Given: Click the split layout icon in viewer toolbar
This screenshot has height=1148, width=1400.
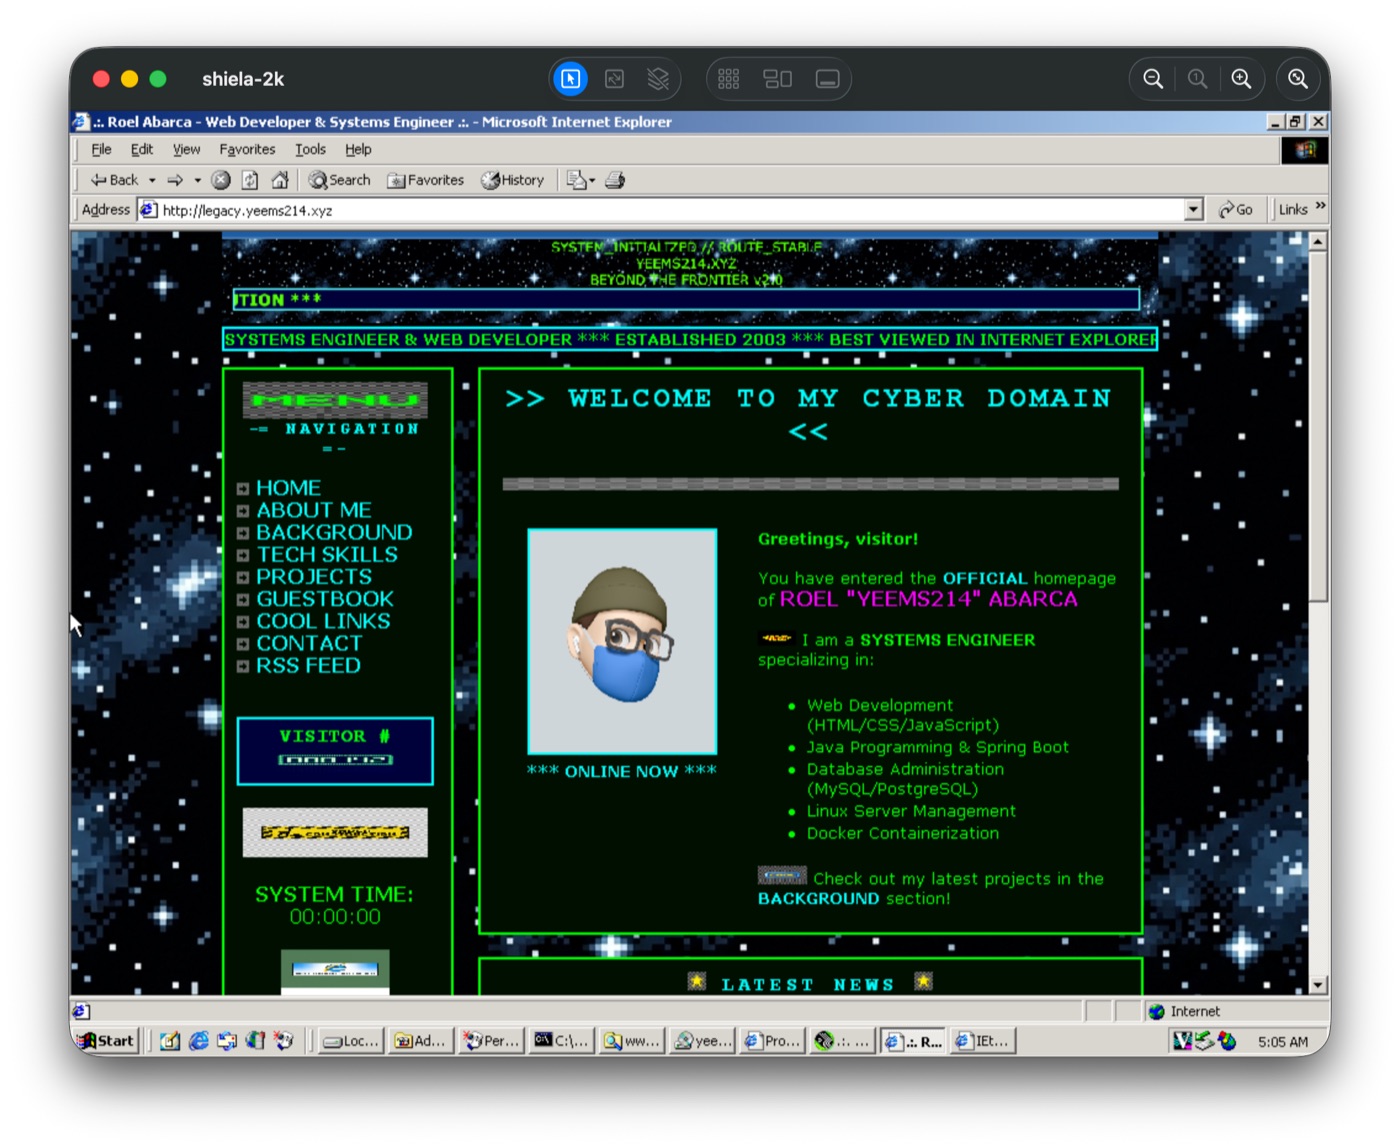Looking at the screenshot, I should tap(778, 79).
